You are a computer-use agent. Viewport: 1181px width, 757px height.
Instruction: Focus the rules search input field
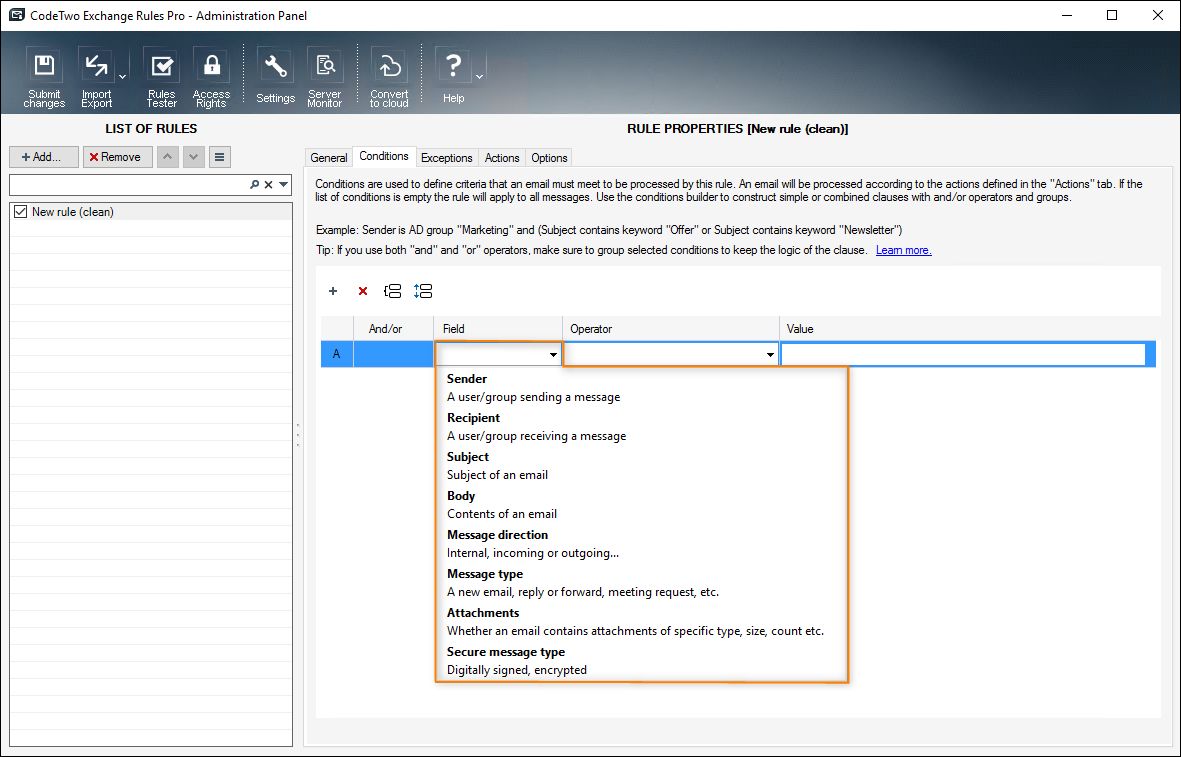129,185
